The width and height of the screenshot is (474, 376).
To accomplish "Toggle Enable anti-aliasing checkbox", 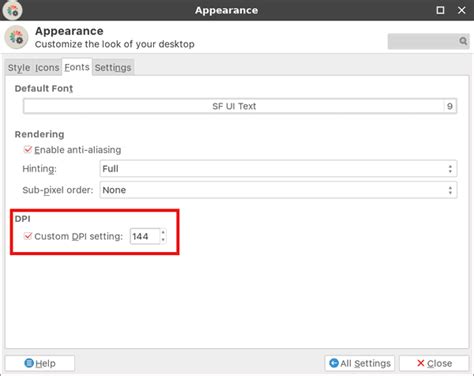I will pos(28,149).
